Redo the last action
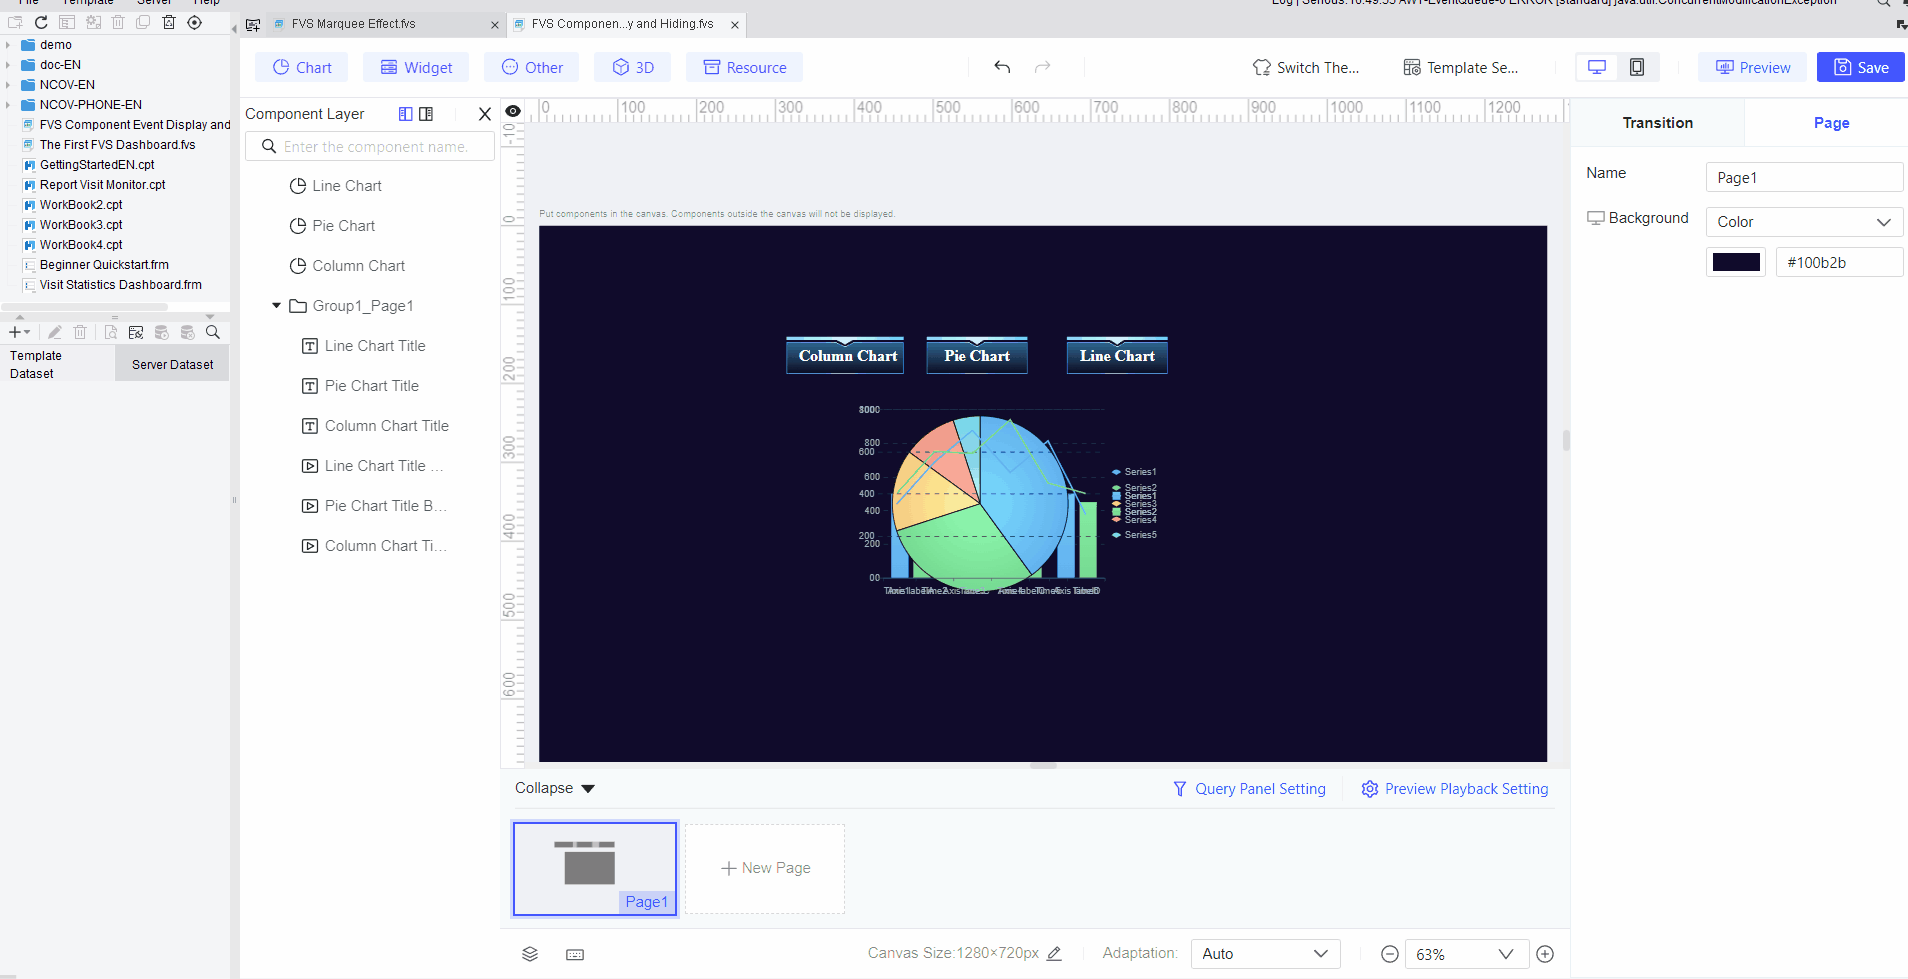The image size is (1908, 979). tap(1042, 67)
